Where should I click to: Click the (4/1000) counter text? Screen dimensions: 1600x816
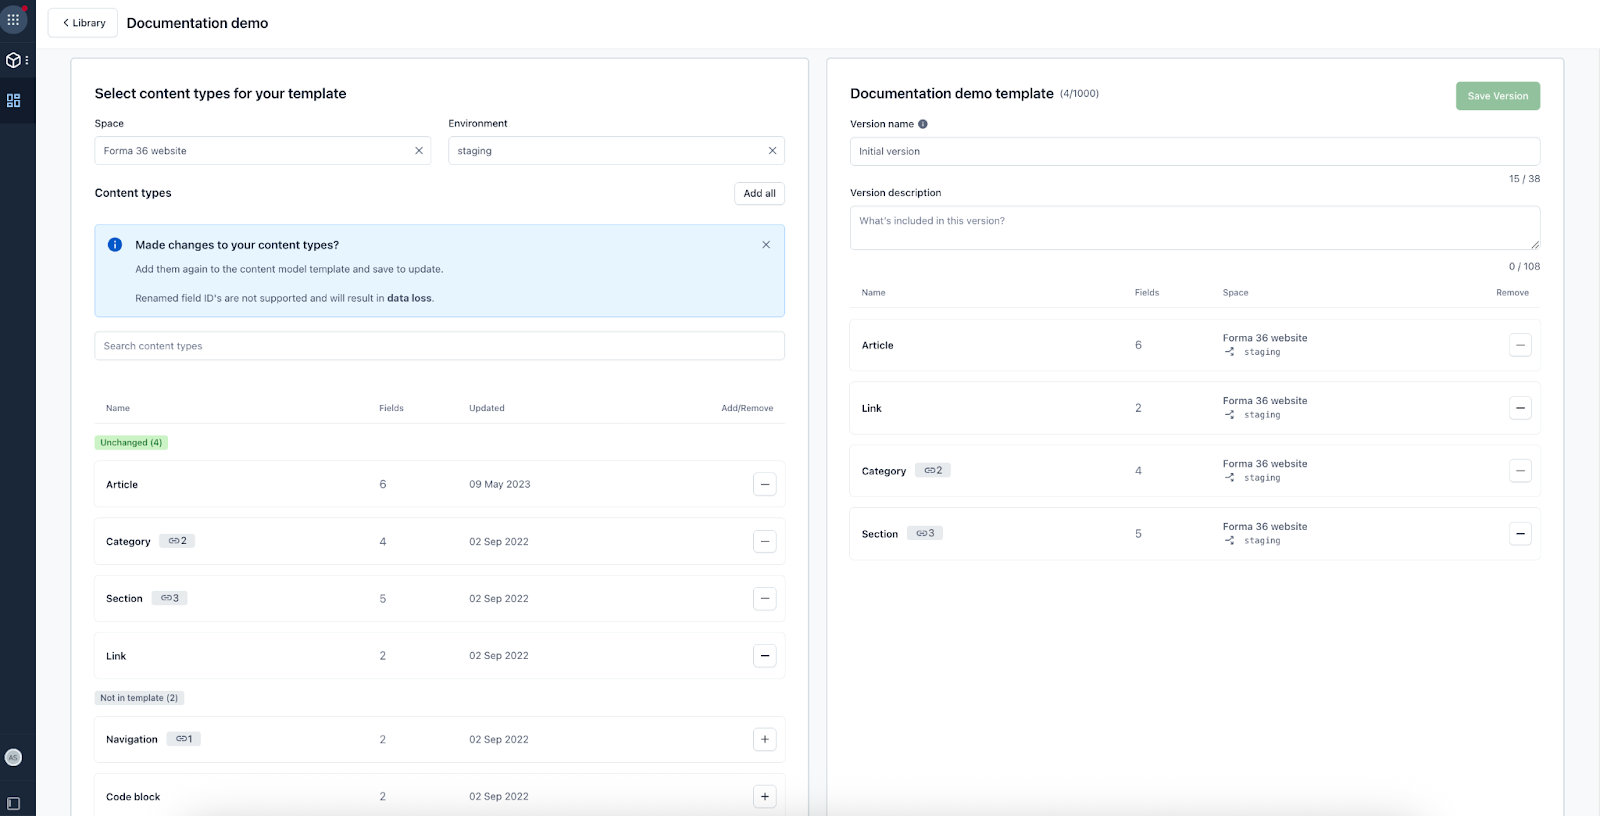1079,94
